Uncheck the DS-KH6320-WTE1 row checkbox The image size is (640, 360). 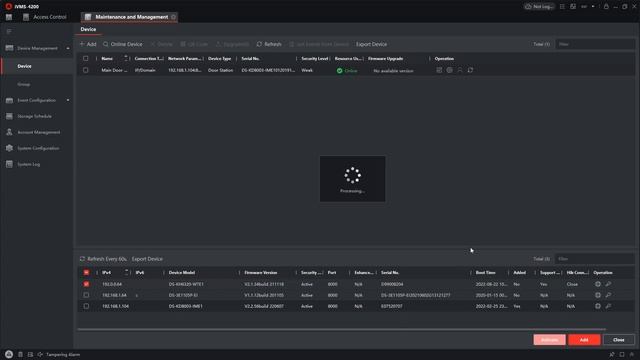[x=86, y=284]
